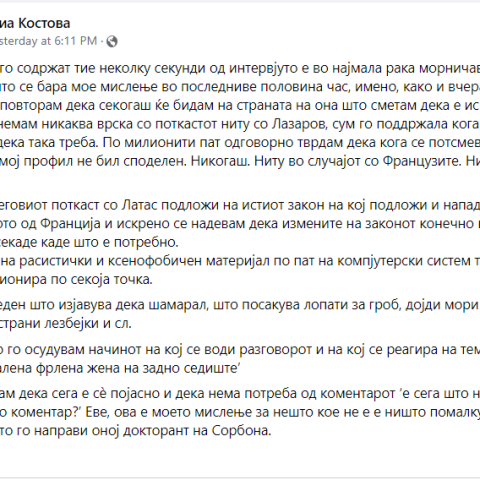The width and height of the screenshot is (480, 480).
Task: Click the word Сорбона in the last line
Action: pos(242,431)
